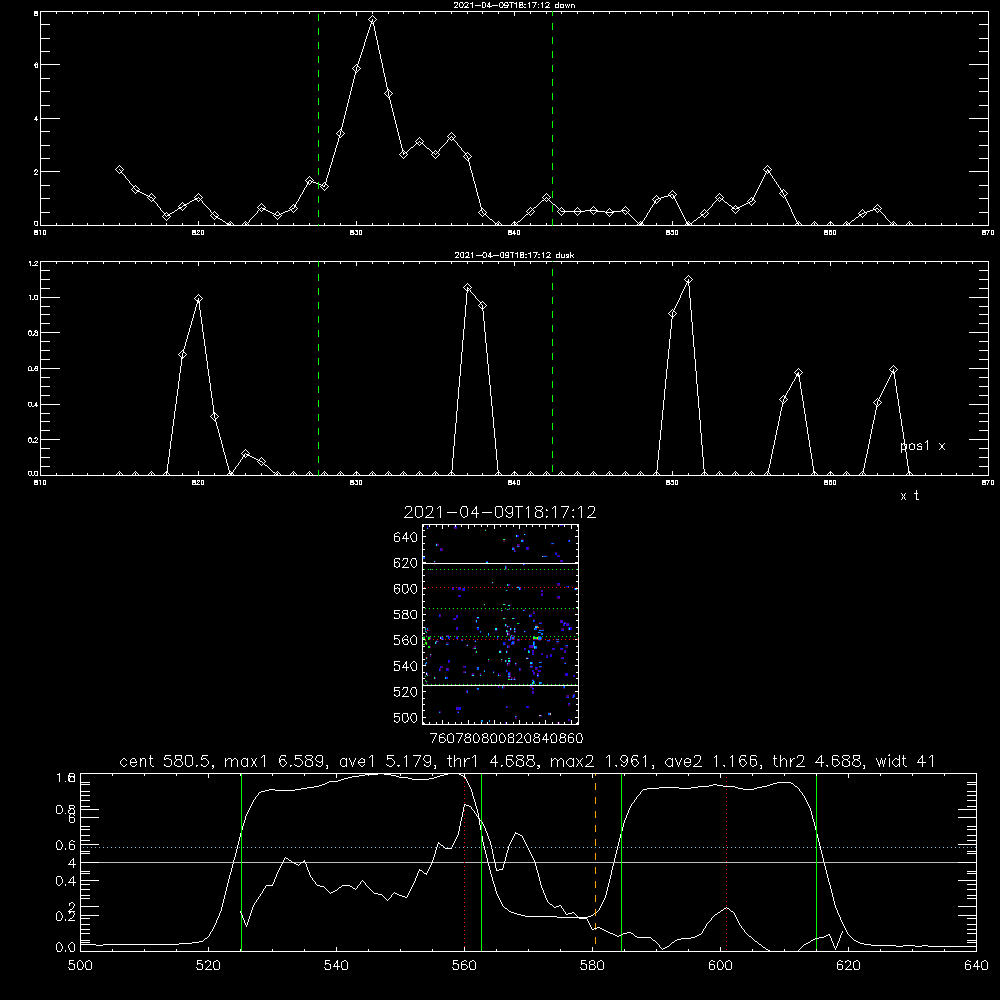Click the '600' y-axis label of the scatter image

[x=406, y=589]
